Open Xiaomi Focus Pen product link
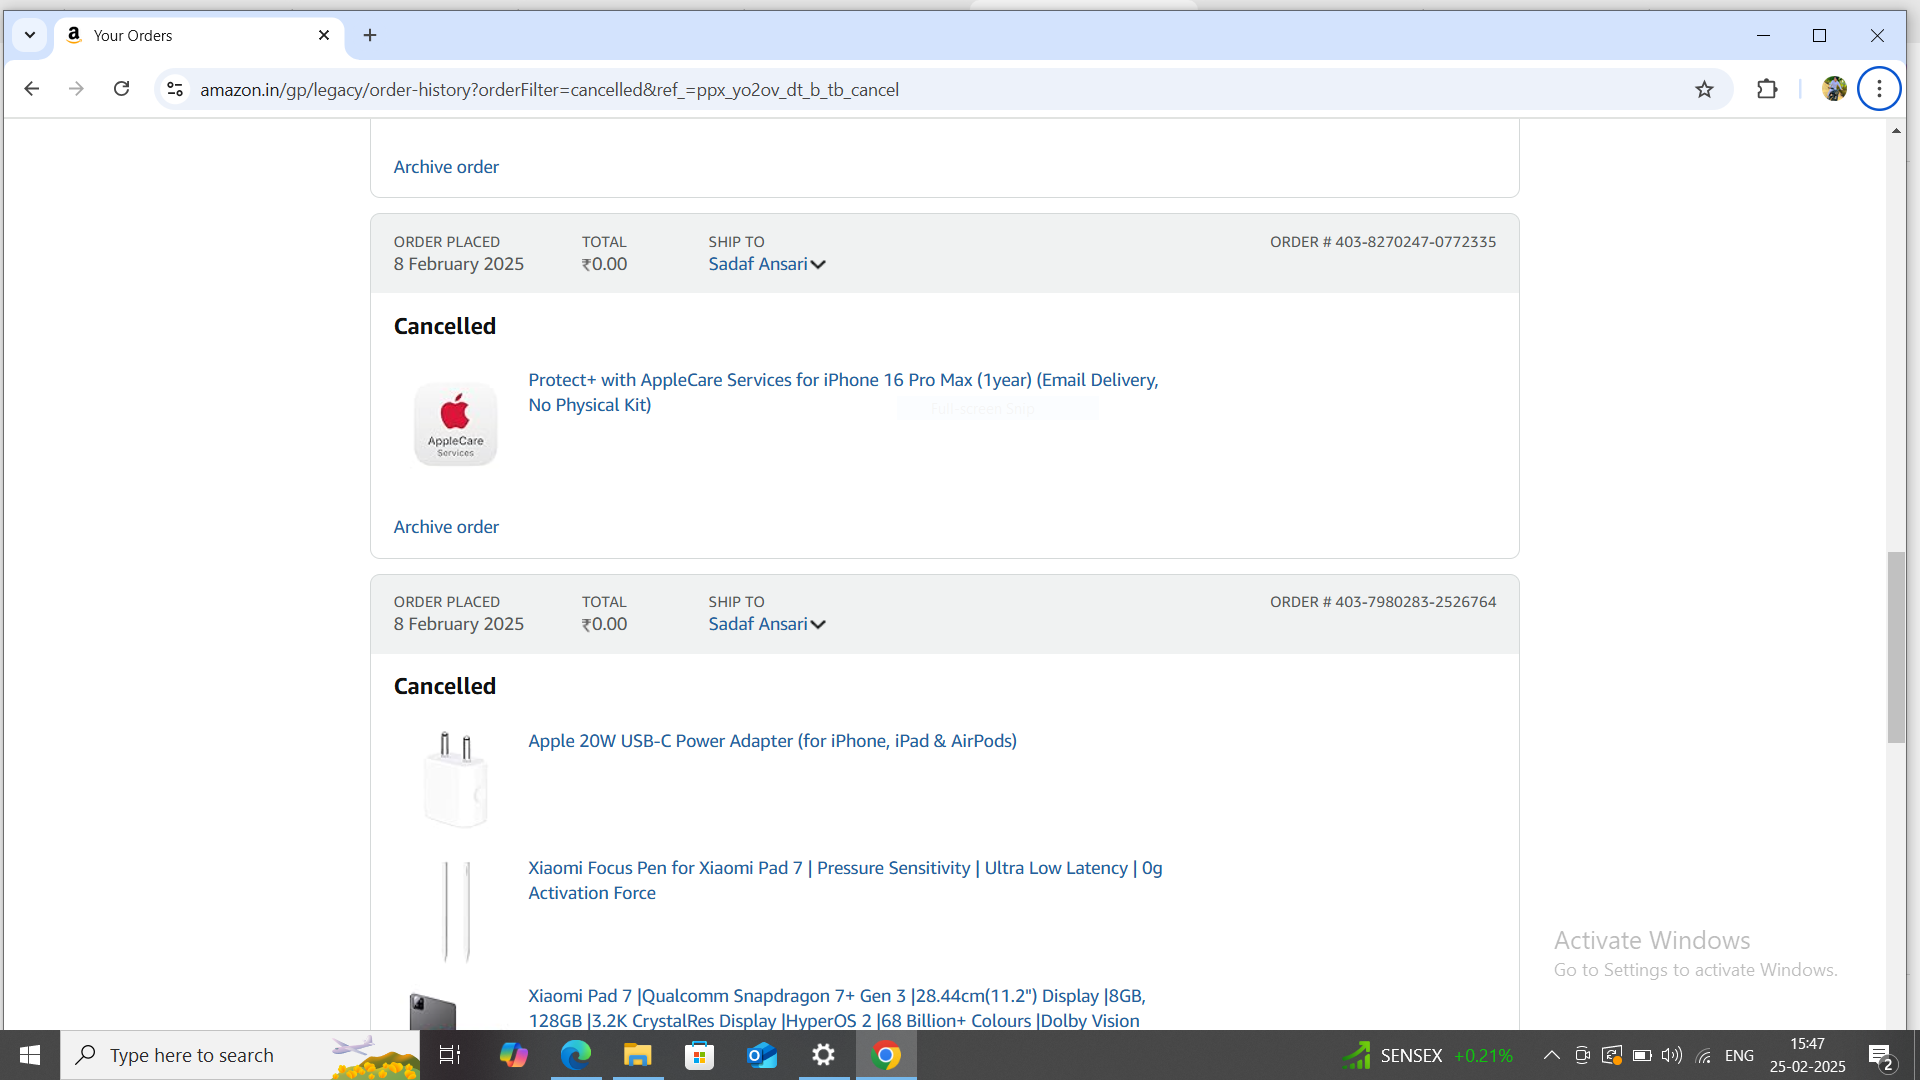The height and width of the screenshot is (1080, 1920). (x=845, y=880)
